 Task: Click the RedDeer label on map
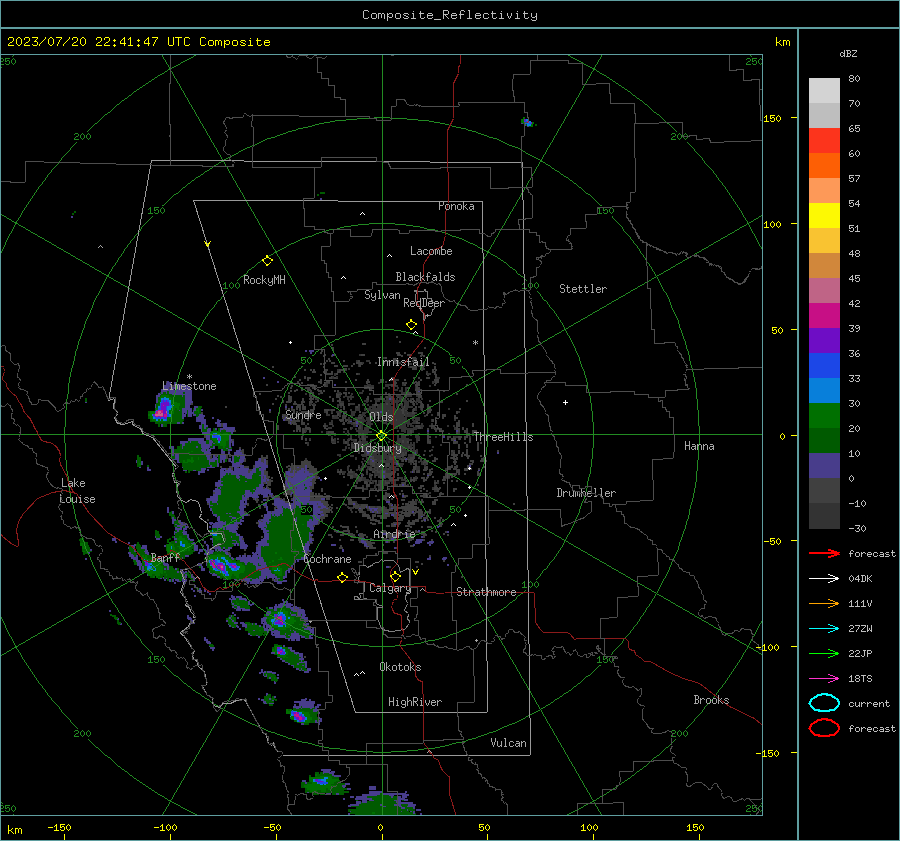click(424, 303)
